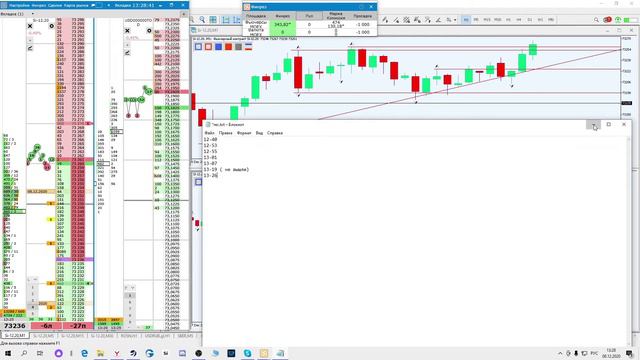
Task: Click the action center notification icon
Action: coord(629,353)
